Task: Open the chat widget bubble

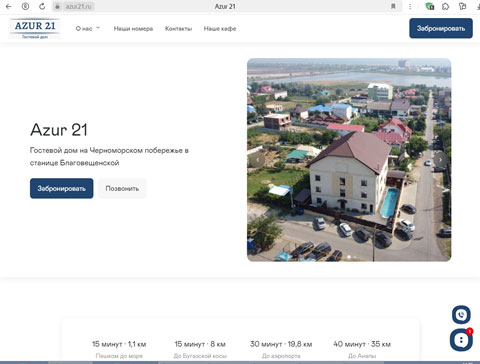Action: point(461,340)
